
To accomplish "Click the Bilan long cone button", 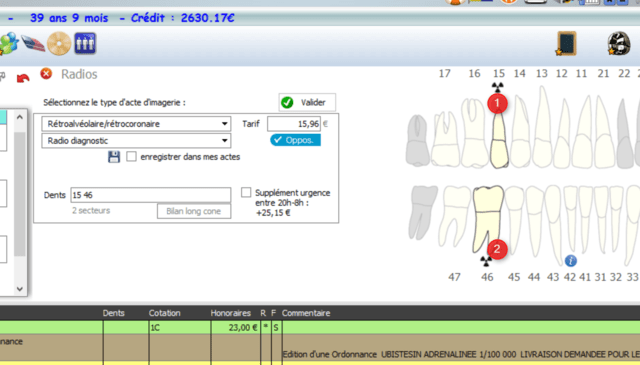I will 194,211.
